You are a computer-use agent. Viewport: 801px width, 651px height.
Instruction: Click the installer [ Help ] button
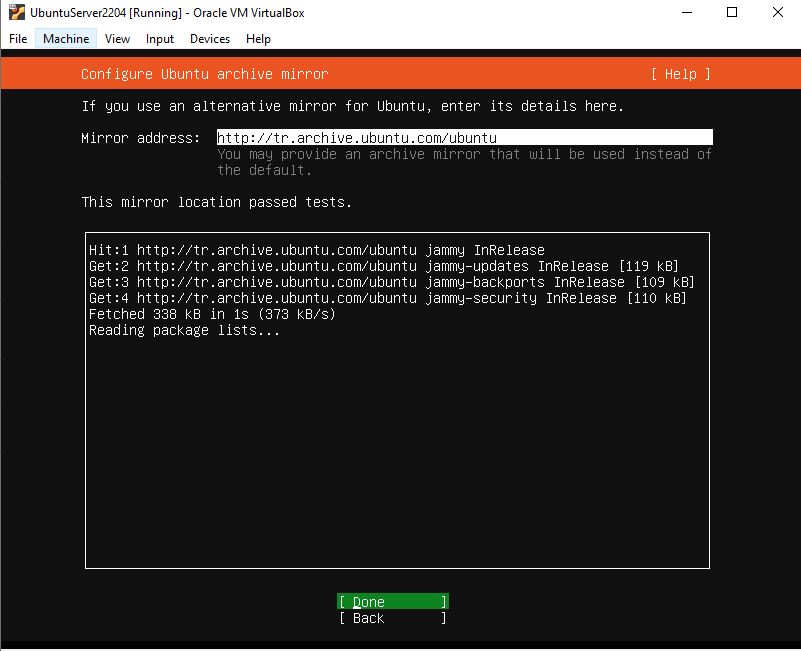[x=680, y=74]
